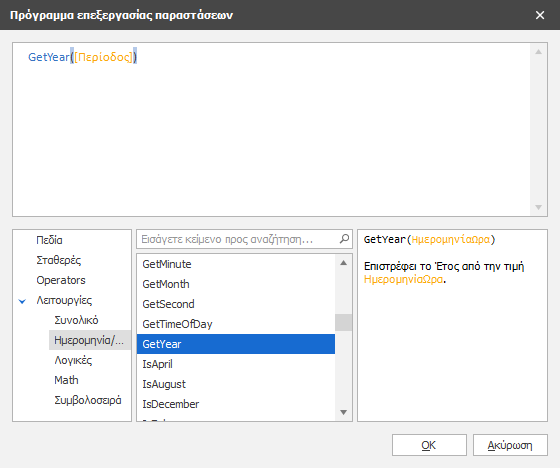560x468 pixels.
Task: Click the search magnifier icon
Action: [344, 239]
